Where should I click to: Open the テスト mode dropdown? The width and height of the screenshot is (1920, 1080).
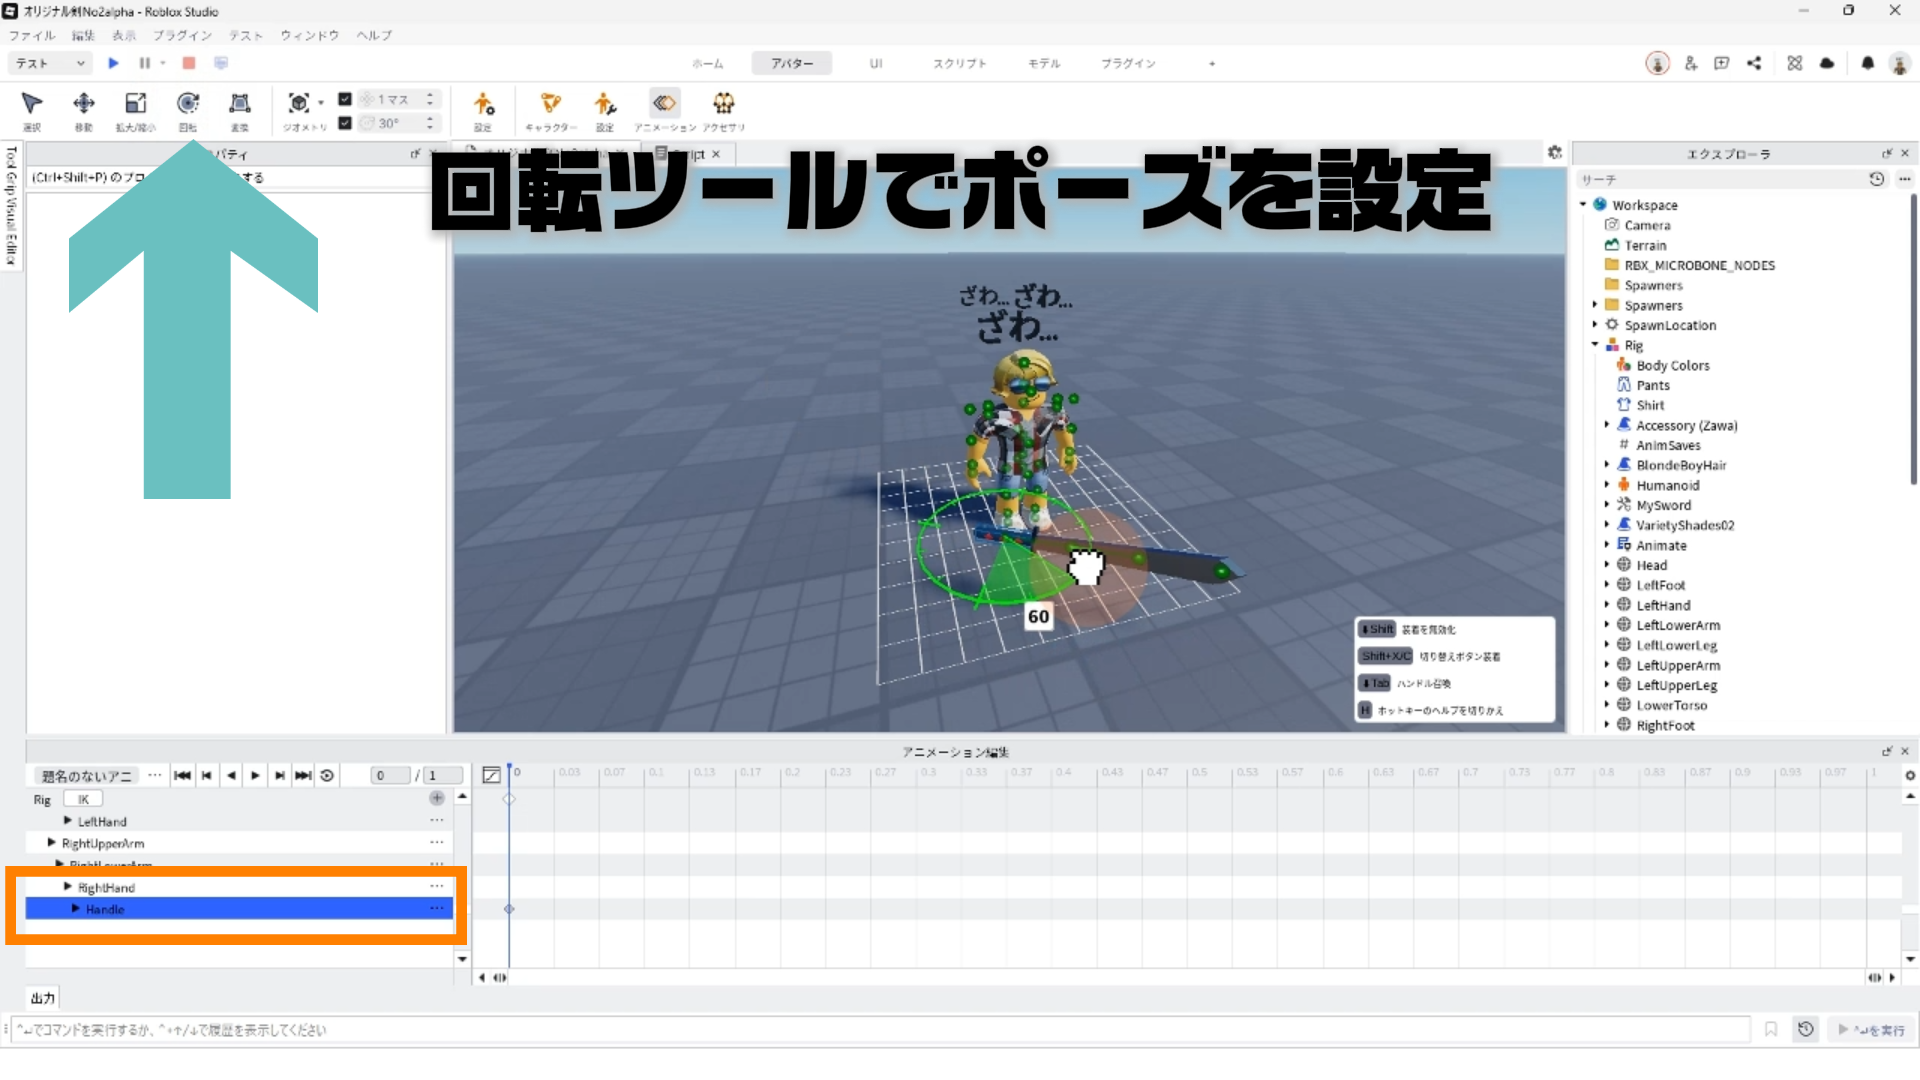pos(50,63)
